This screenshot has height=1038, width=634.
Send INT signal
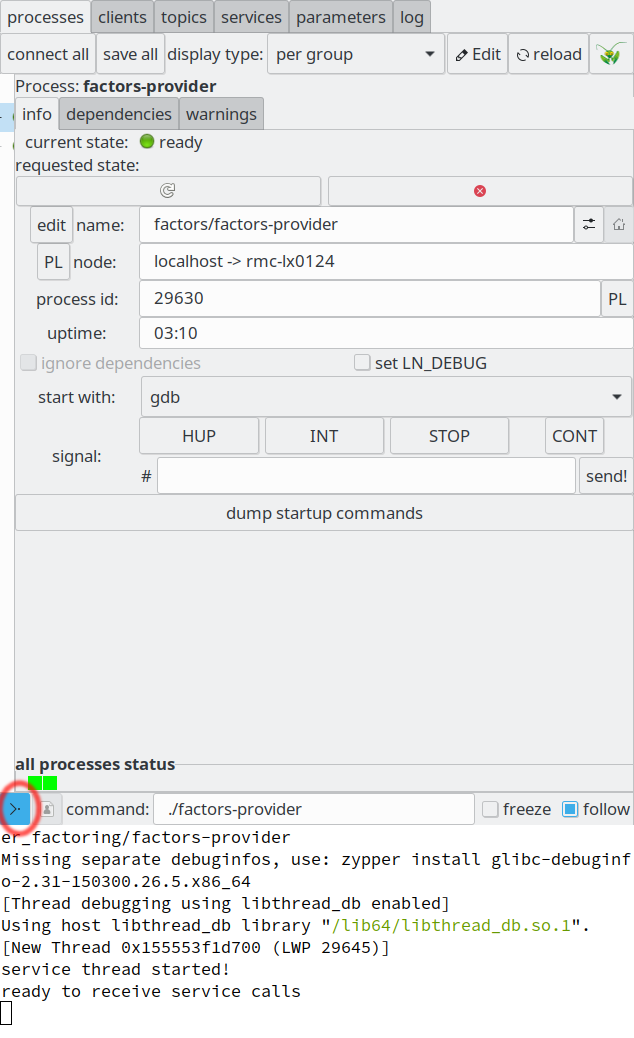[x=324, y=436]
